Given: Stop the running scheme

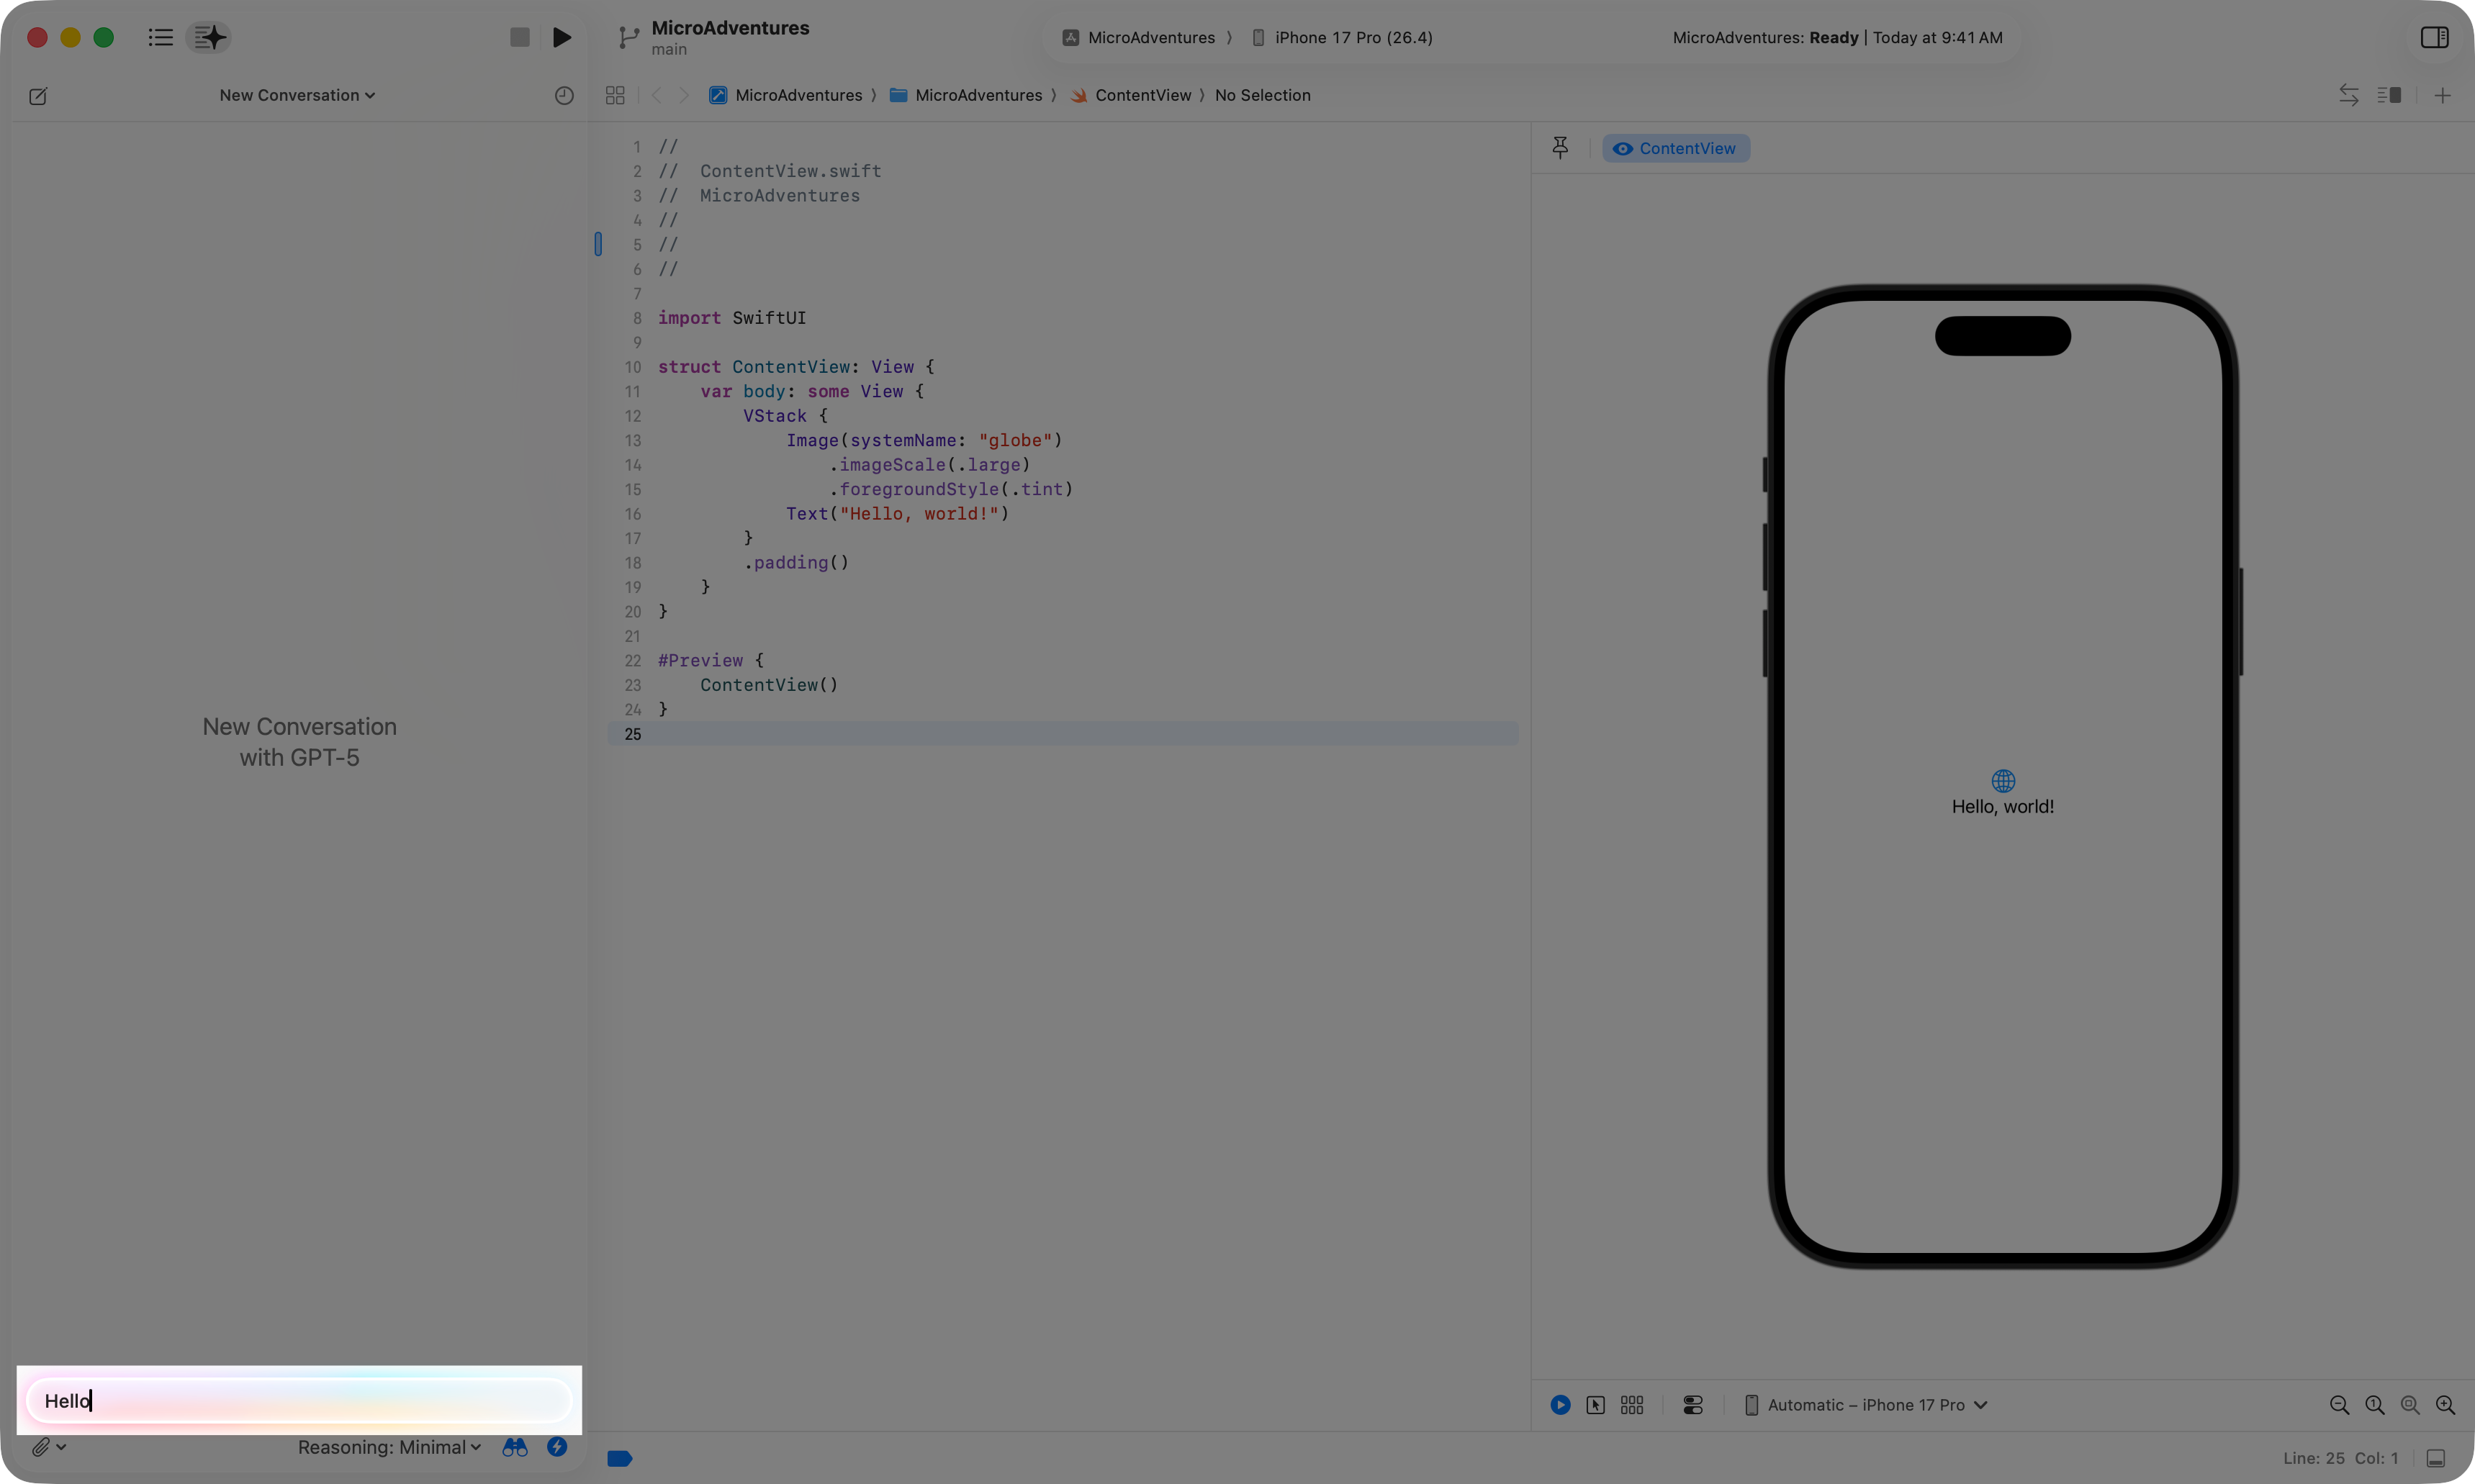Looking at the screenshot, I should pos(519,38).
